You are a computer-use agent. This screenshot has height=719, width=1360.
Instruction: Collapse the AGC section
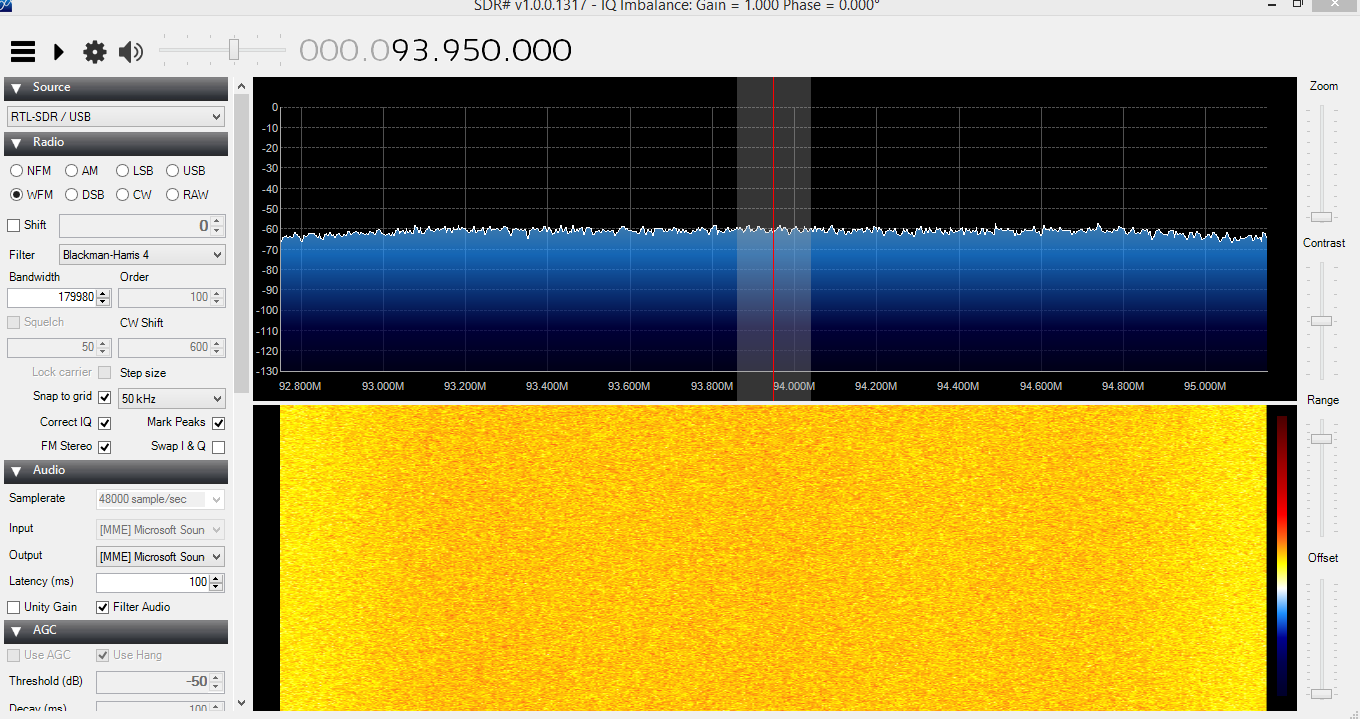(15, 630)
